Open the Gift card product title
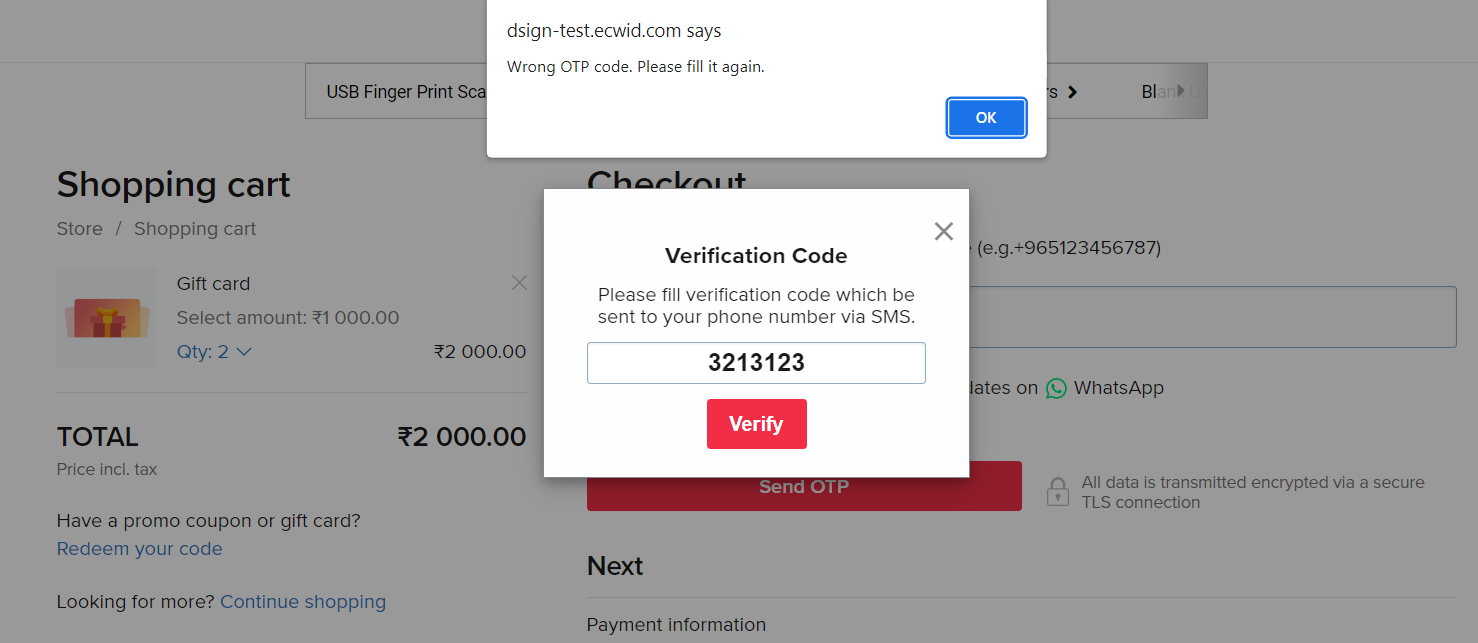 (x=213, y=284)
